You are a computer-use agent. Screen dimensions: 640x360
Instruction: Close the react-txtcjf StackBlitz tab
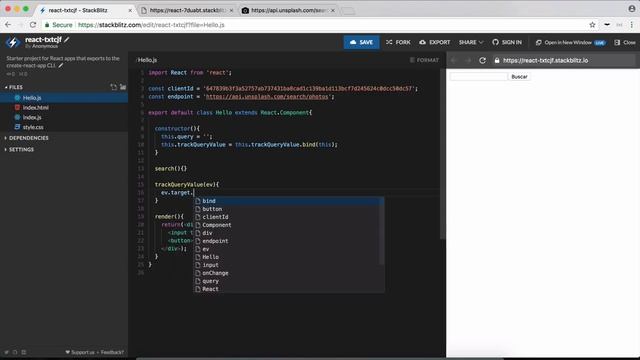[130, 10]
